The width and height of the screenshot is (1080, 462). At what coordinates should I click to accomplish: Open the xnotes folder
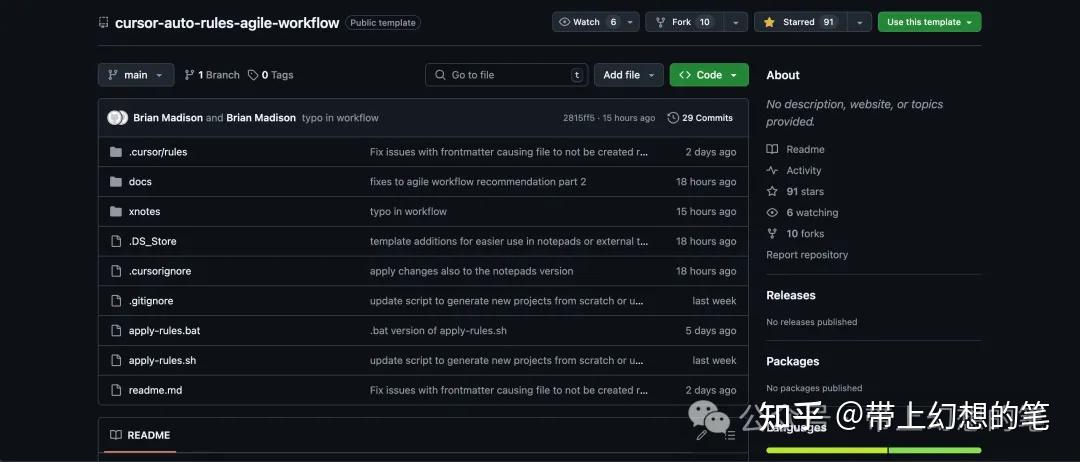[144, 211]
